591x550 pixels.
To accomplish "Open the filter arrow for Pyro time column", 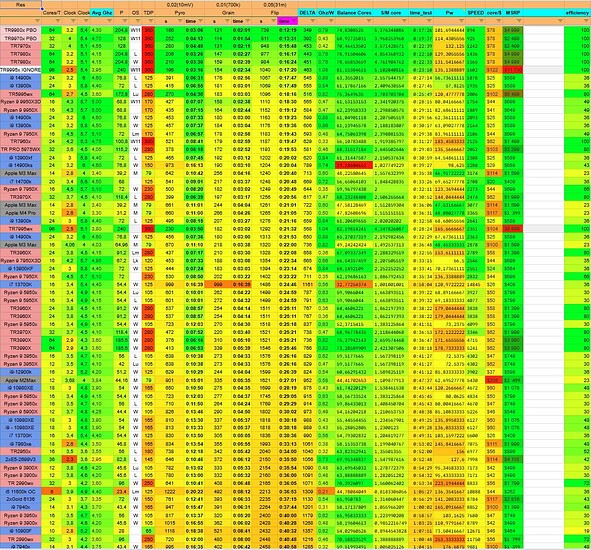I will [x=201, y=21].
